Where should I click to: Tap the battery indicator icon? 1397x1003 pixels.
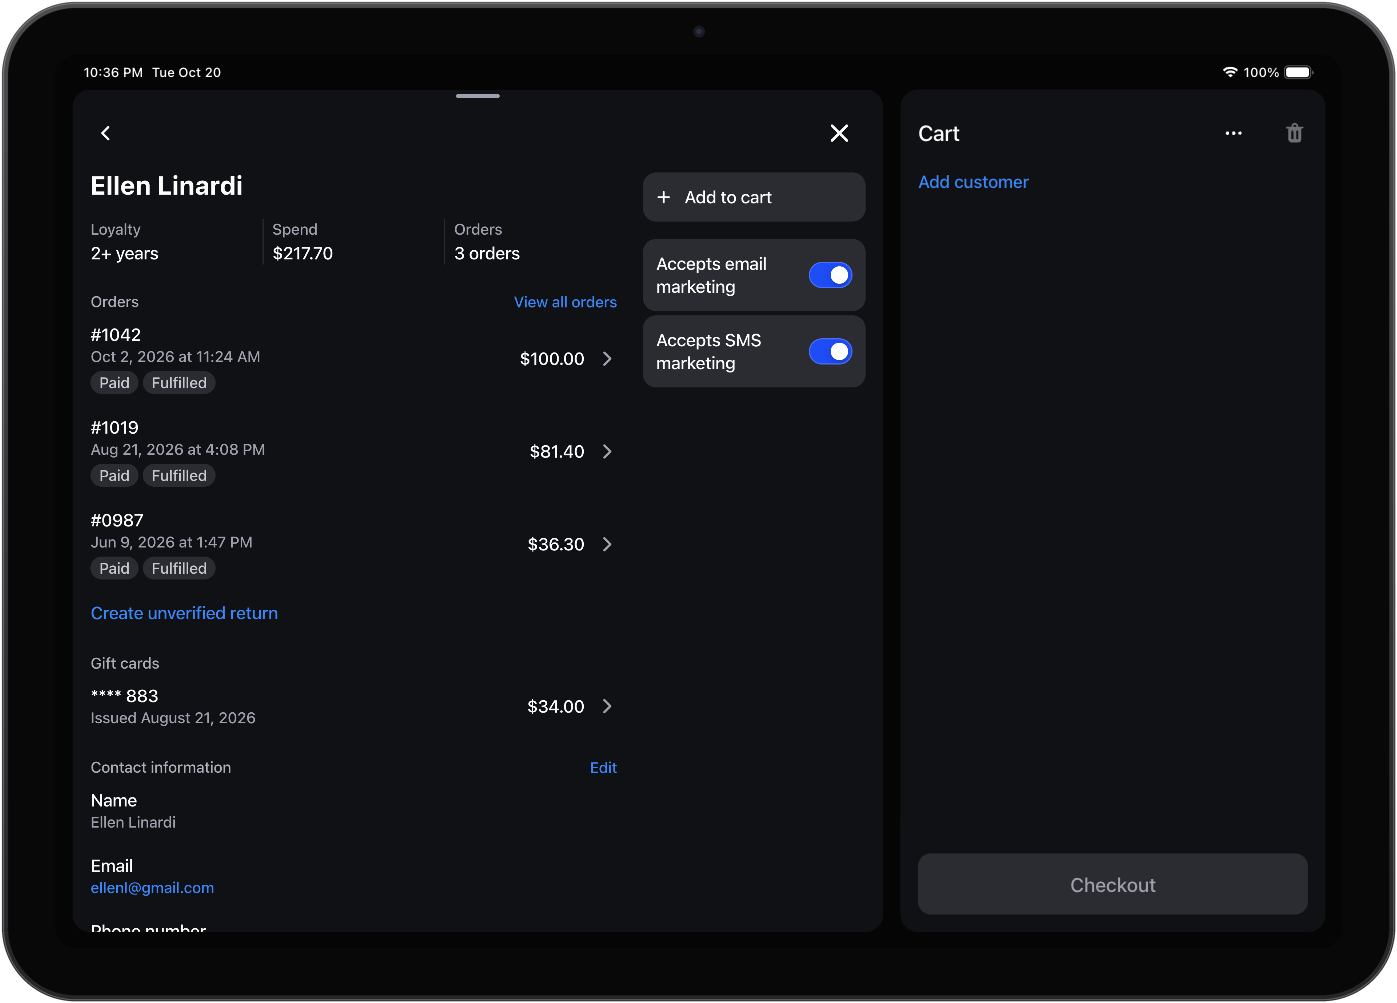pyautogui.click(x=1299, y=72)
